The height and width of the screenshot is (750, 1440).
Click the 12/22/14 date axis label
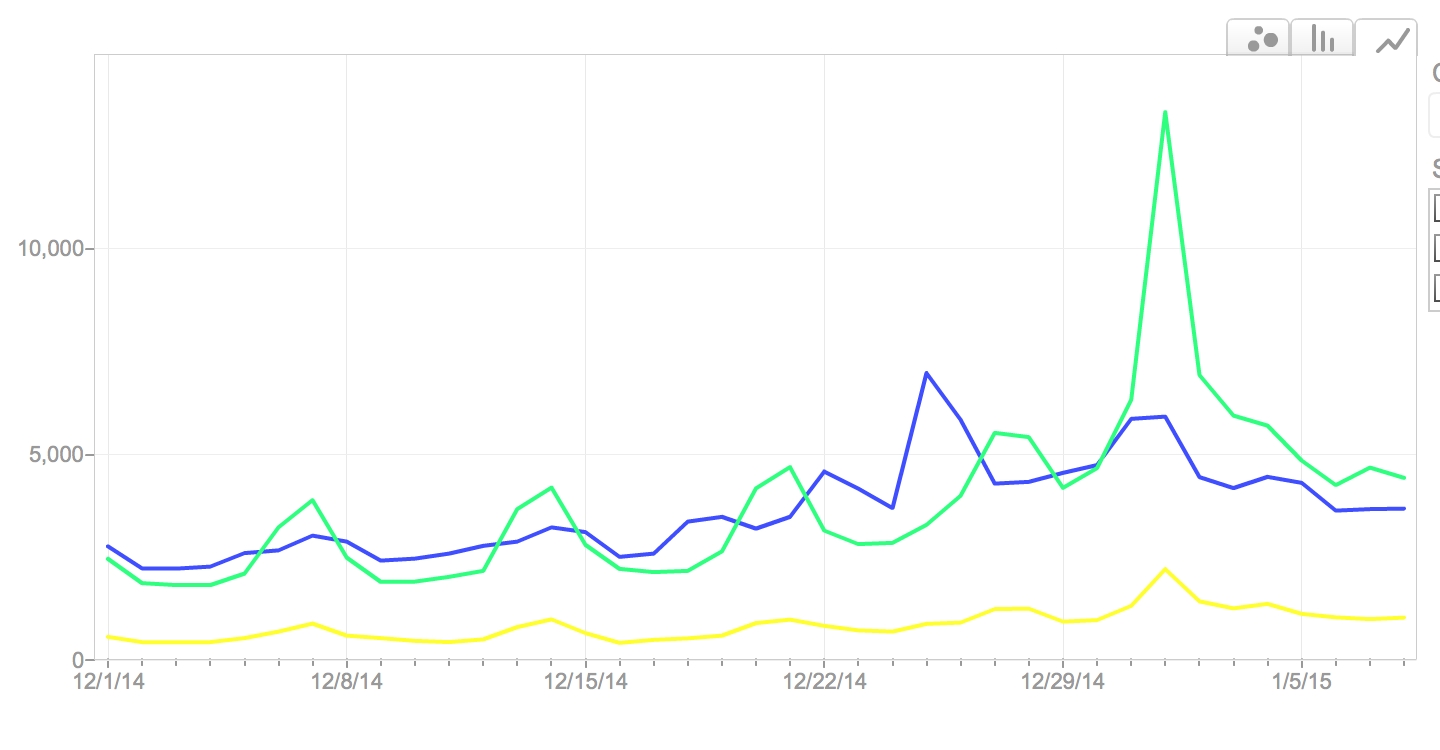point(824,682)
